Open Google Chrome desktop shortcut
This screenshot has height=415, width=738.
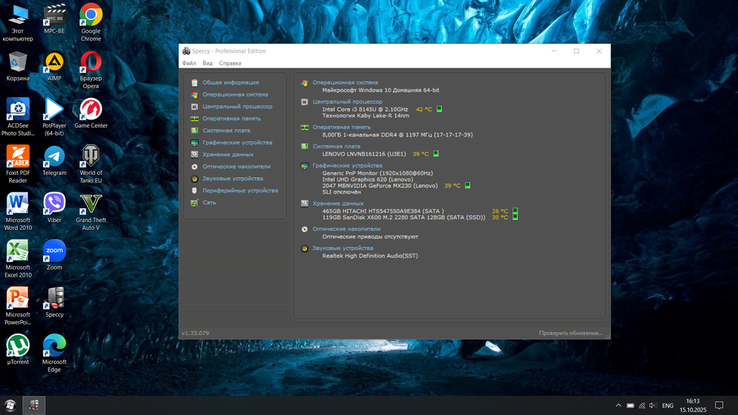91,22
